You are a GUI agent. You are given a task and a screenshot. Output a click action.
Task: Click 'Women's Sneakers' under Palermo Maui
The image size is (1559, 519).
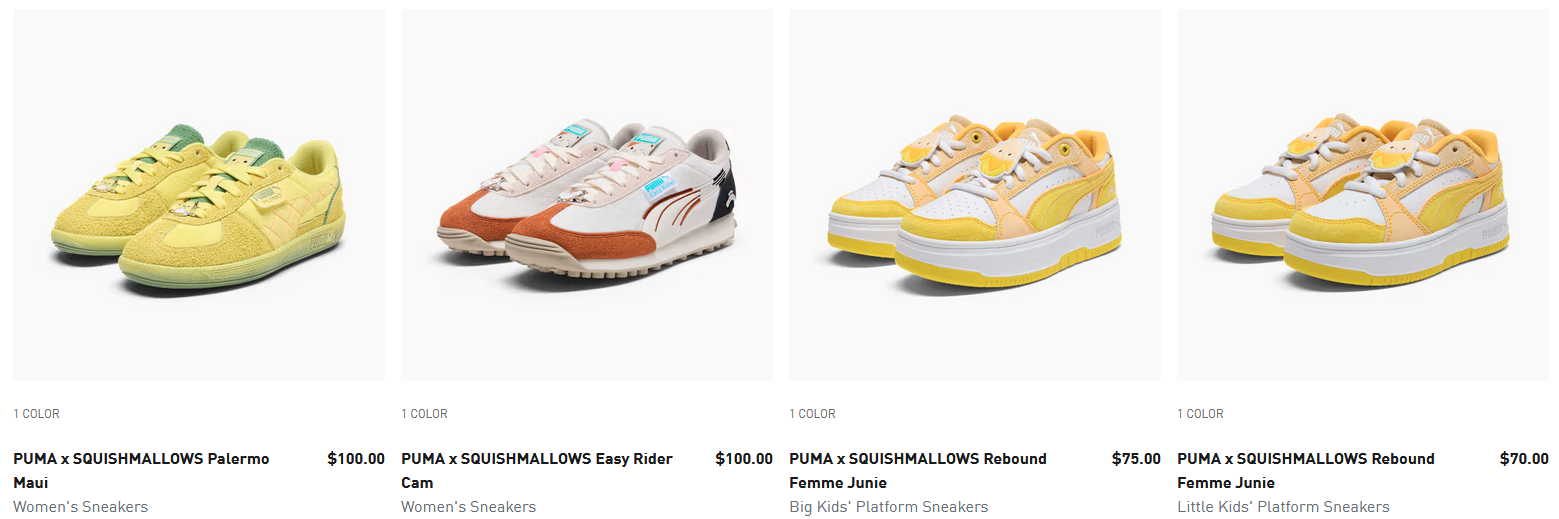tap(80, 507)
